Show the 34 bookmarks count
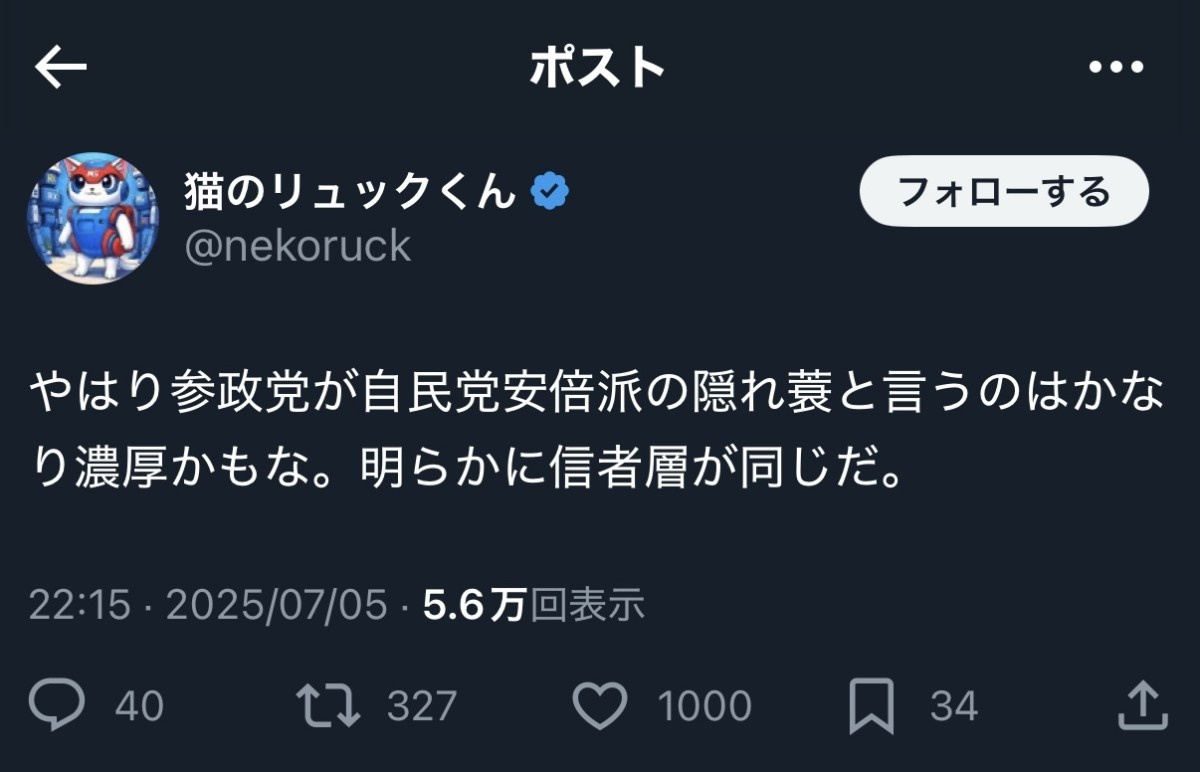The image size is (1200, 772). coord(953,706)
